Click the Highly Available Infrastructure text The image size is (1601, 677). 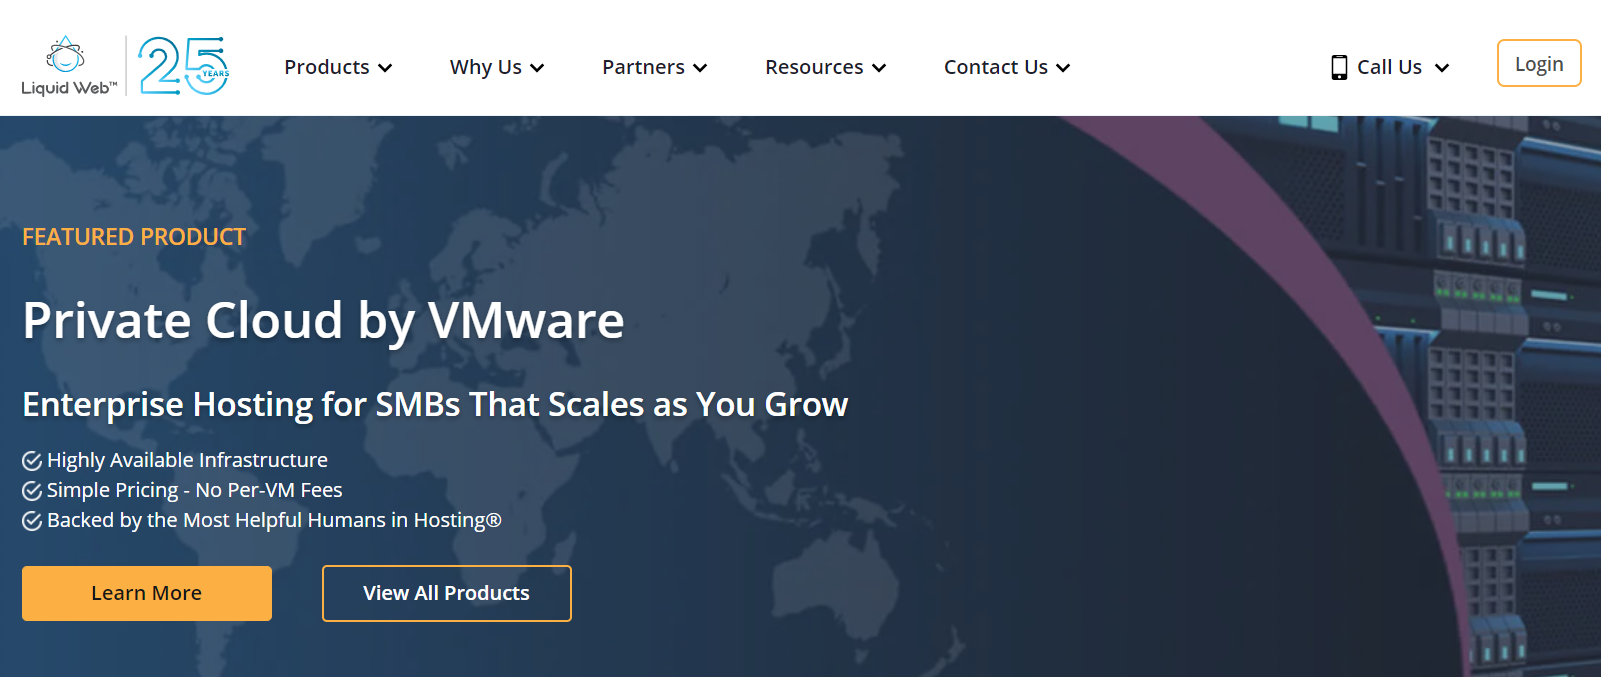coord(187,460)
